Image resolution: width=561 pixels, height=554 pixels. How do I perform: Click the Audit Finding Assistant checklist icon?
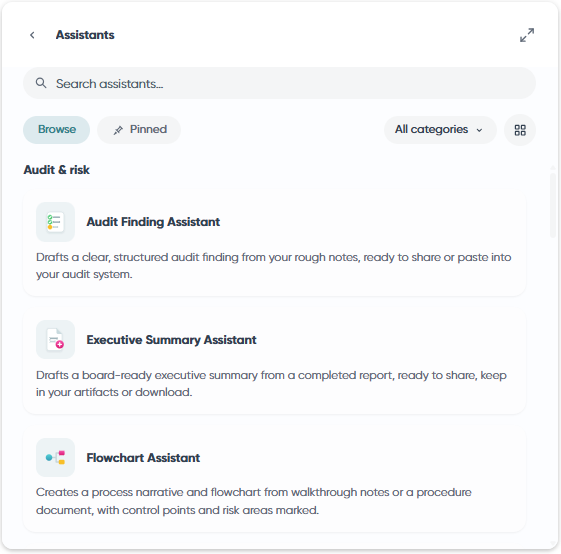coord(55,222)
